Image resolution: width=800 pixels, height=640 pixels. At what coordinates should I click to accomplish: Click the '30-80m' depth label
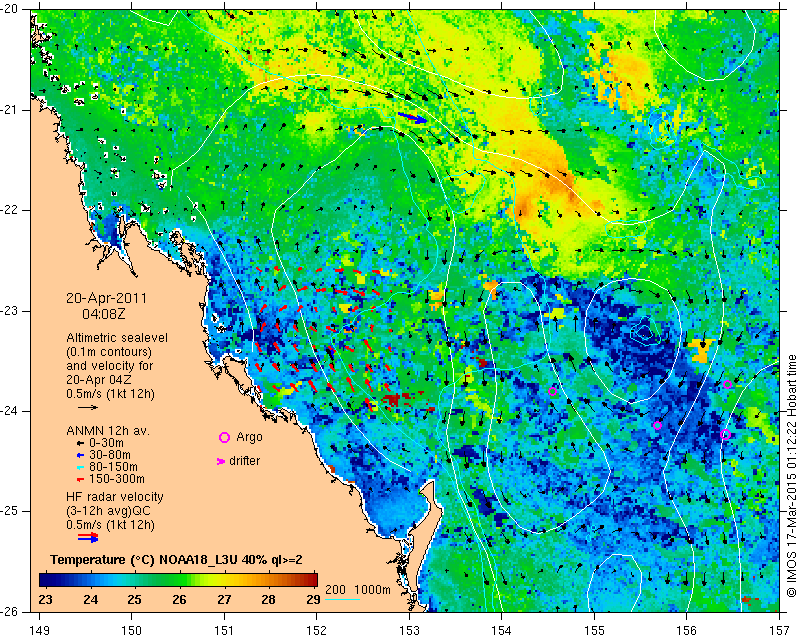pos(109,455)
